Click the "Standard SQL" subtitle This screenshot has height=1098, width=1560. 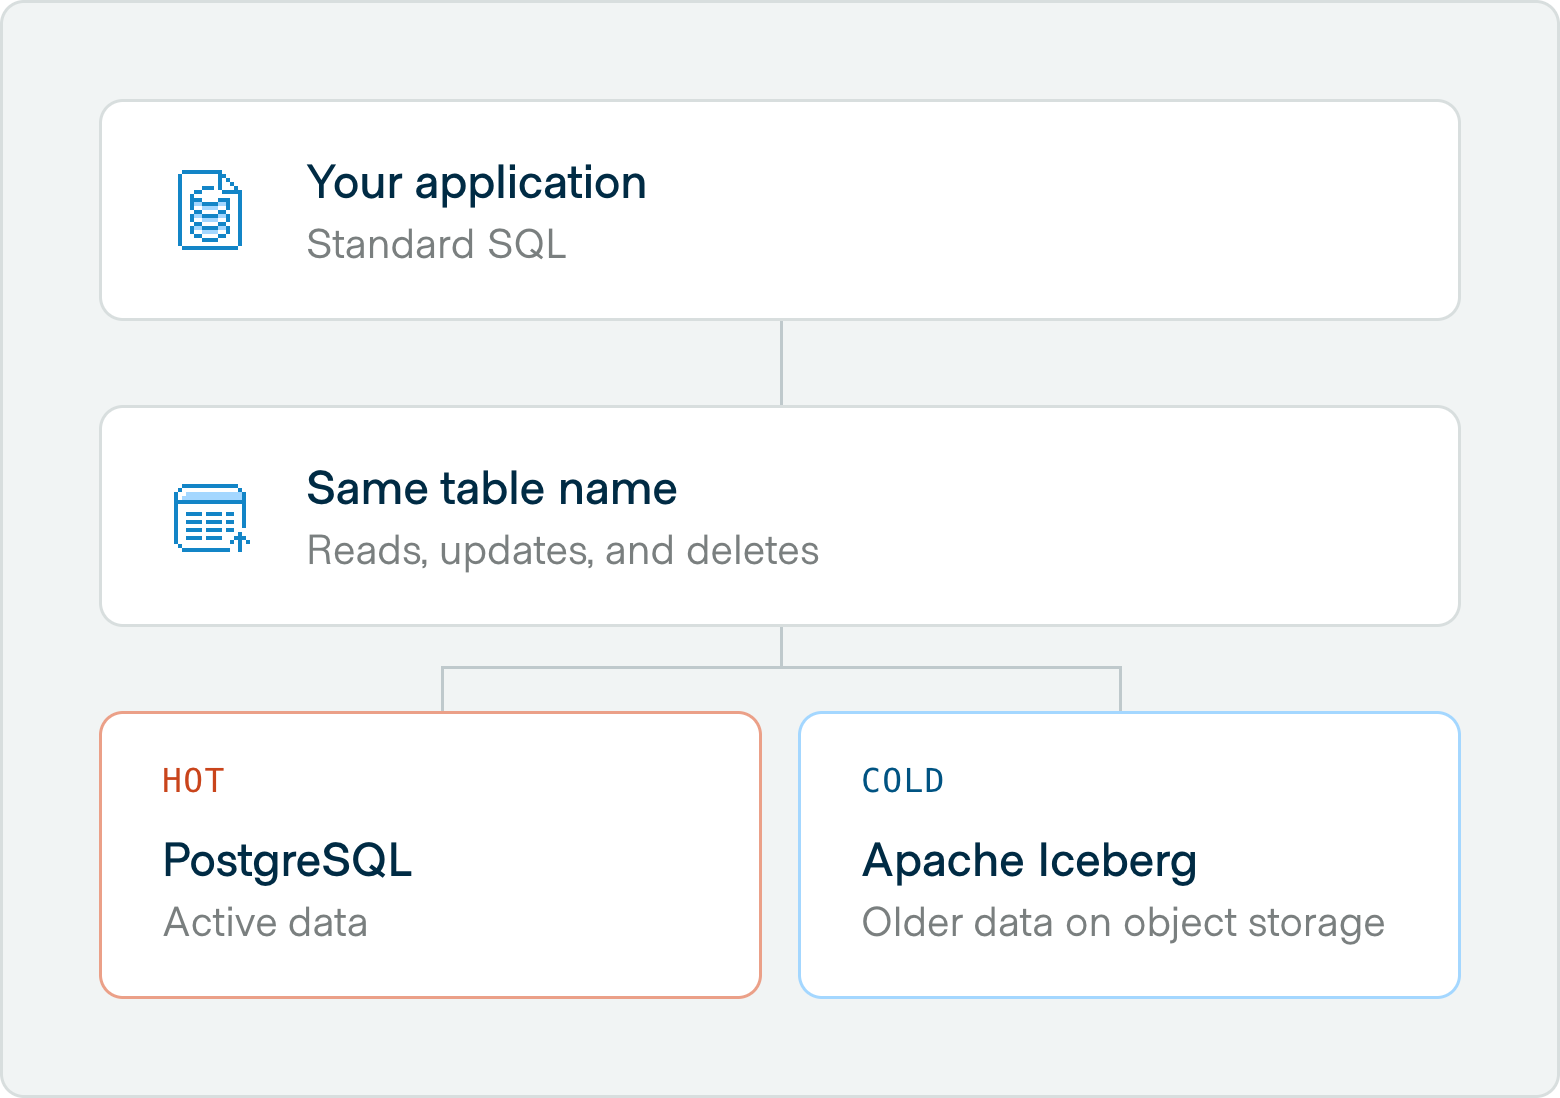pyautogui.click(x=436, y=244)
